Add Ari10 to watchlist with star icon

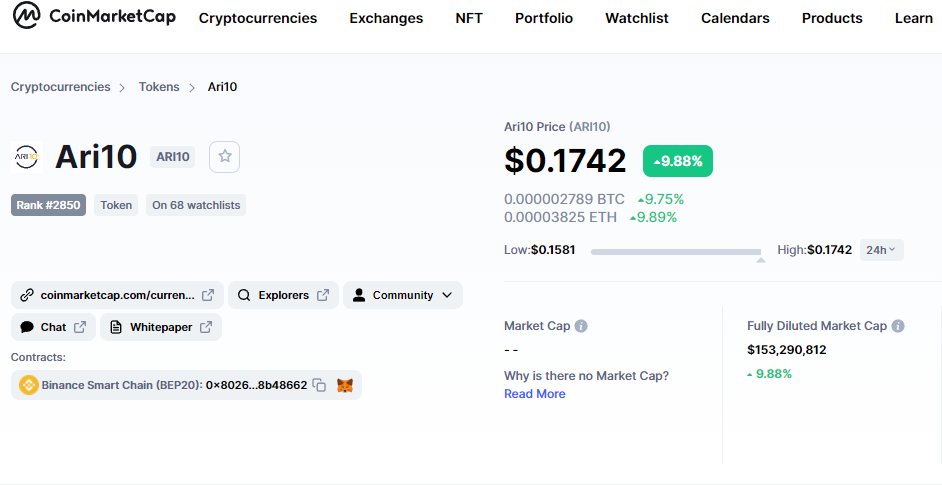[225, 157]
